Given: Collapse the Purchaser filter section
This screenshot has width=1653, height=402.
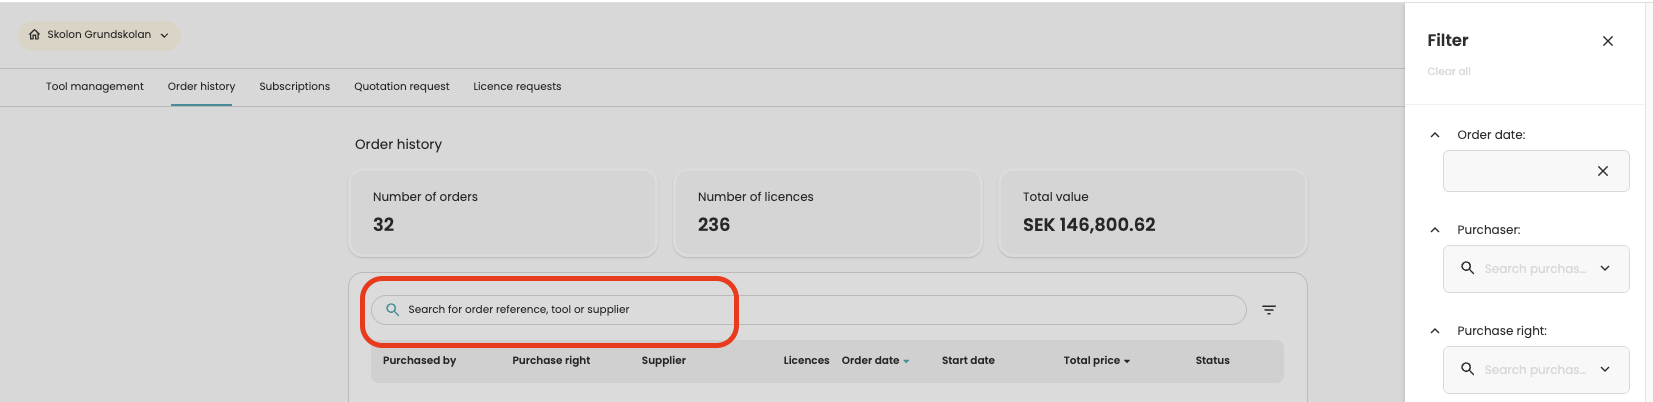Looking at the screenshot, I should click(x=1435, y=230).
